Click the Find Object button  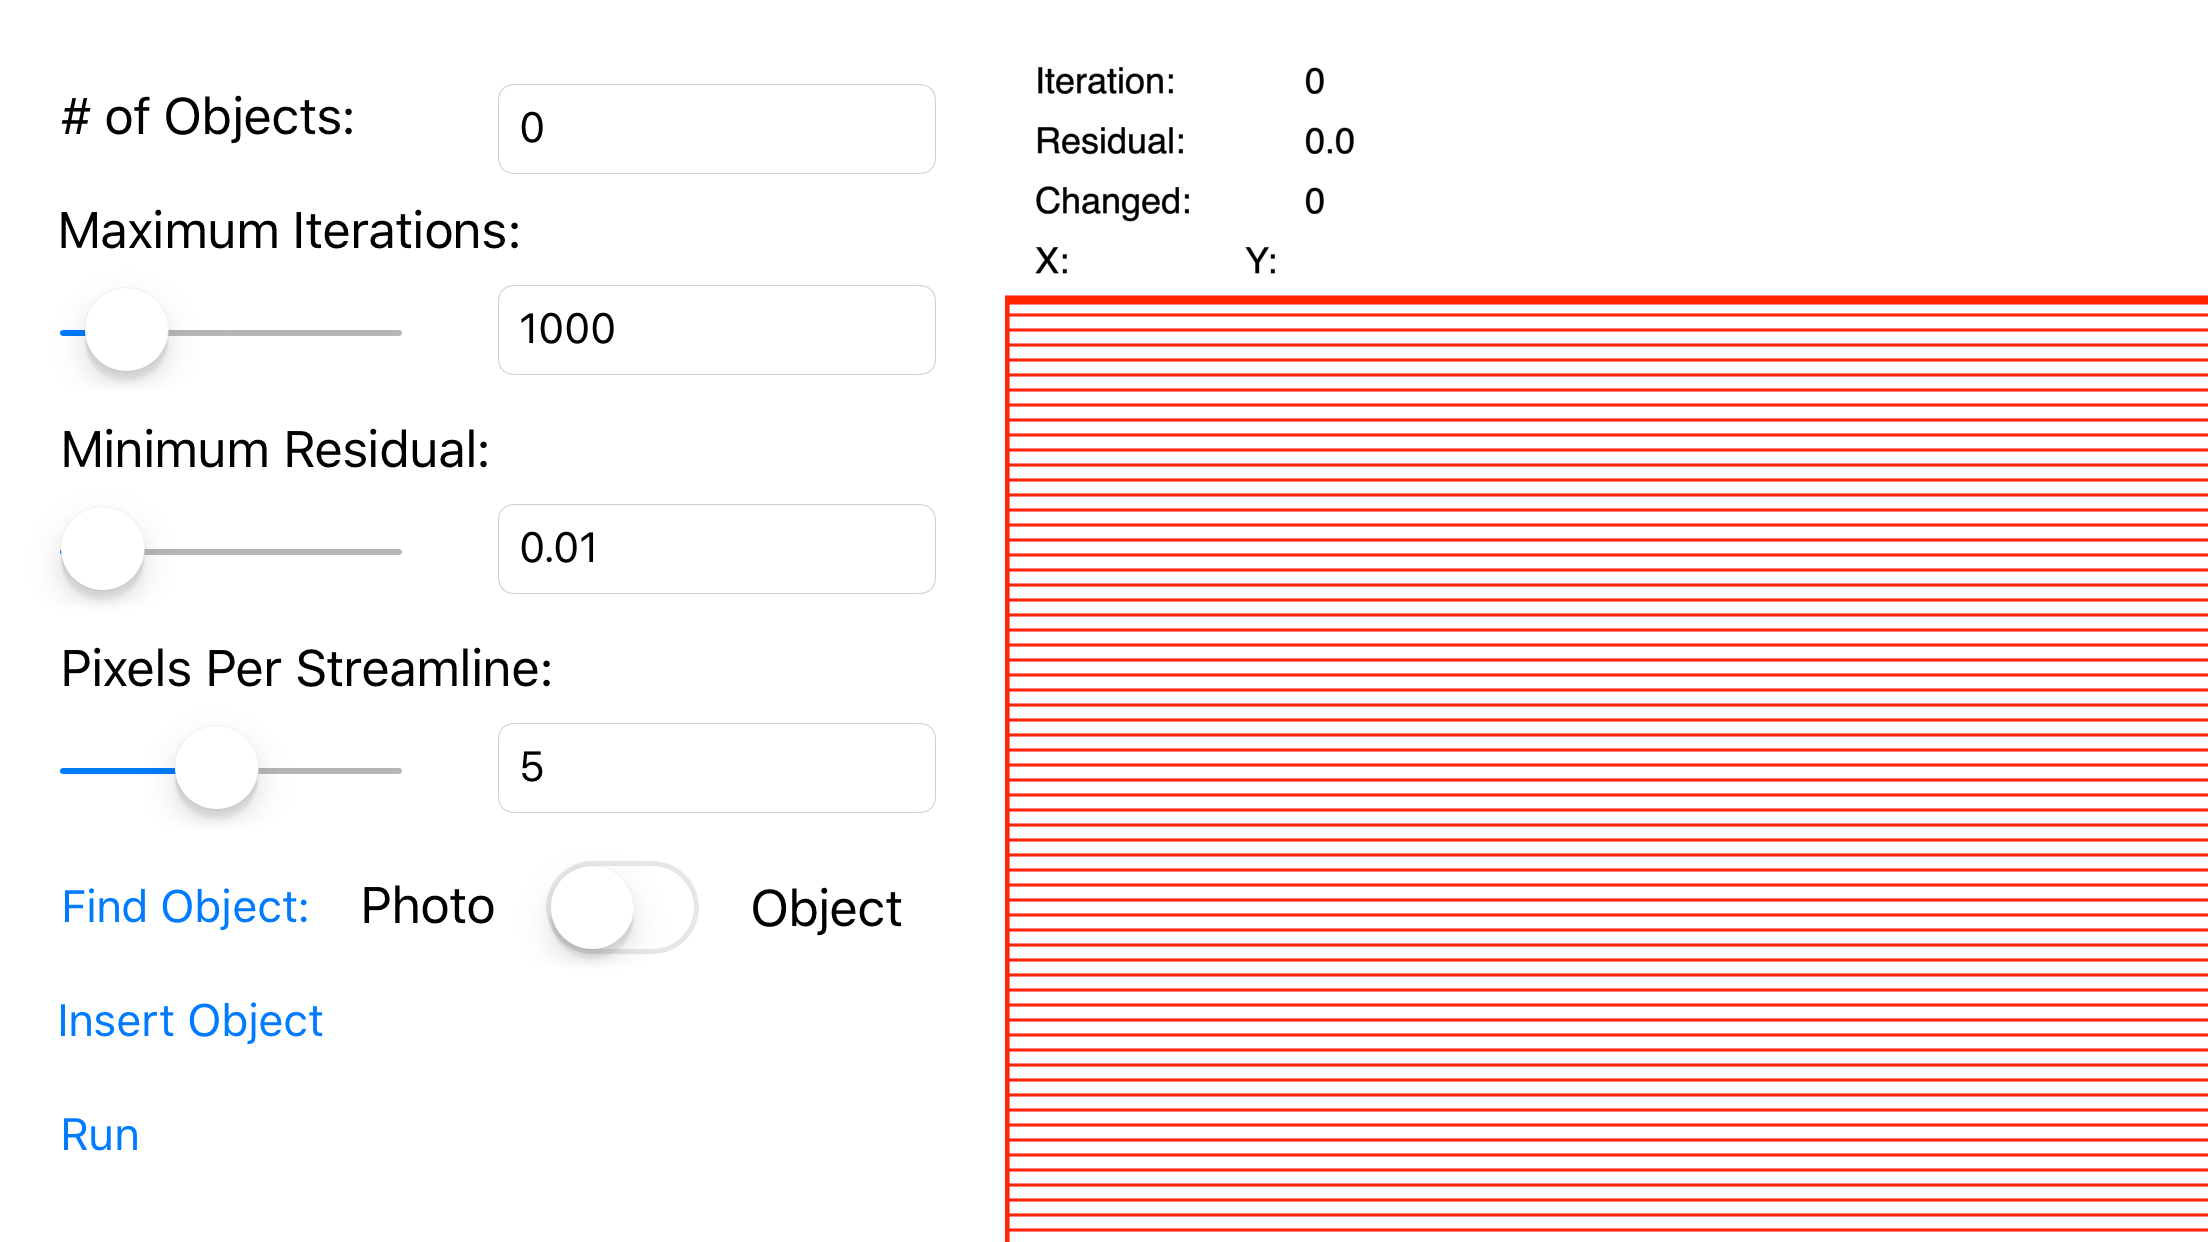click(185, 907)
